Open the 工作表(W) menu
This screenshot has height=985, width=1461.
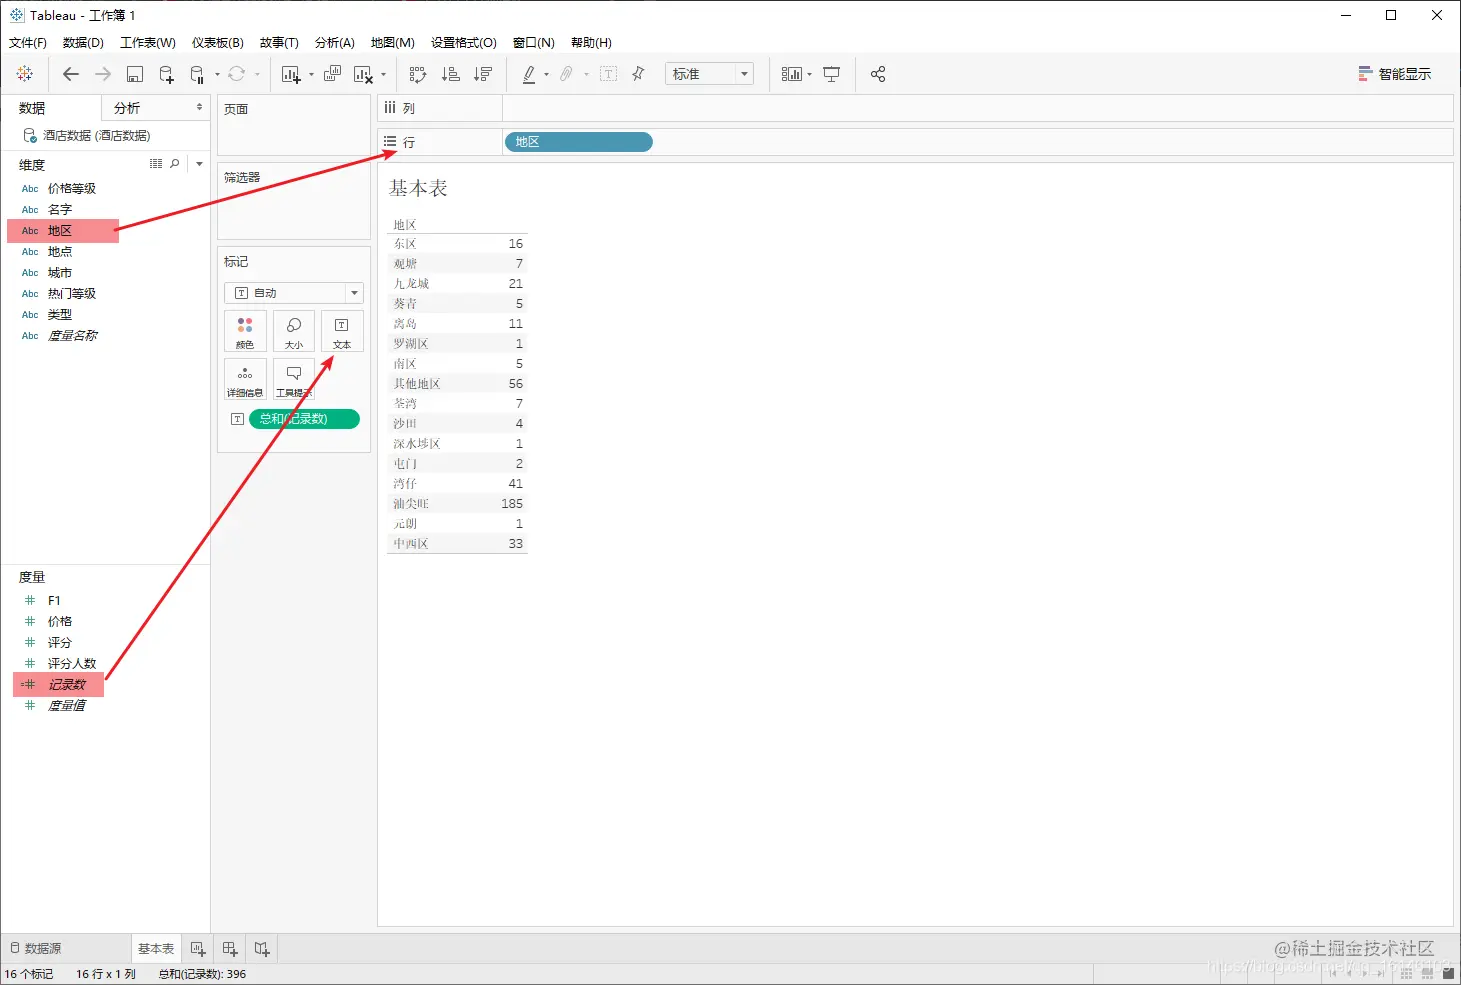[148, 43]
